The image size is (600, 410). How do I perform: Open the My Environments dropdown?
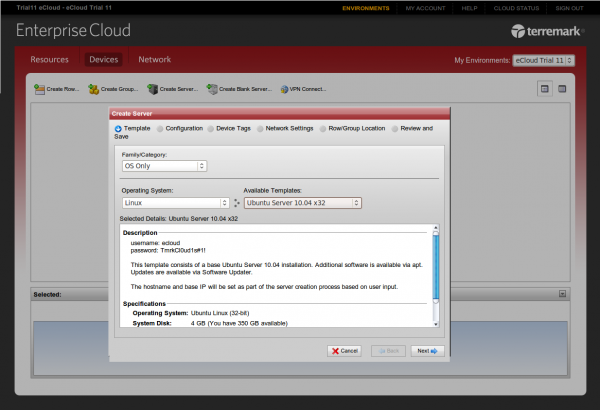543,60
